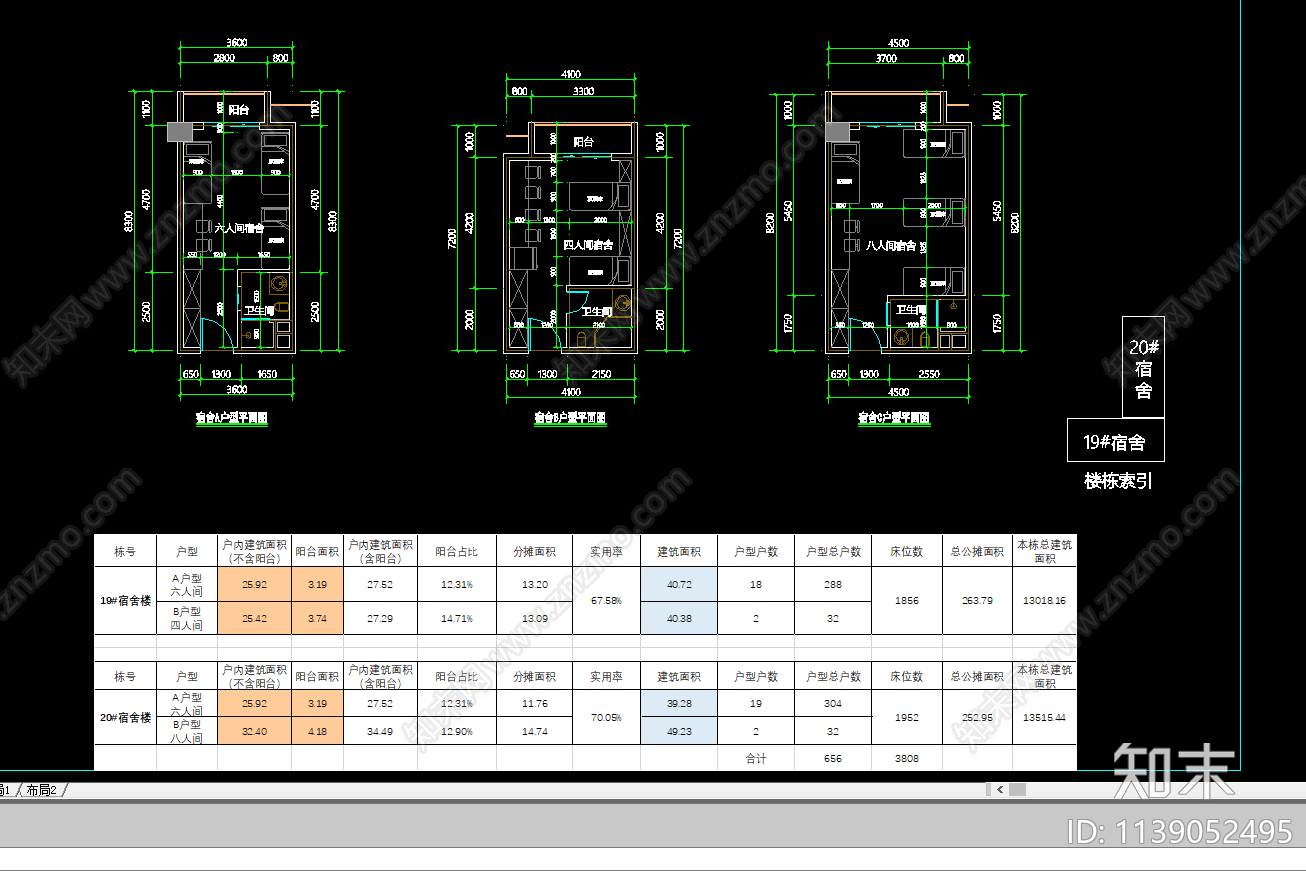The width and height of the screenshot is (1306, 871).
Task: Select the 3700 dimension text
Action: [x=885, y=59]
